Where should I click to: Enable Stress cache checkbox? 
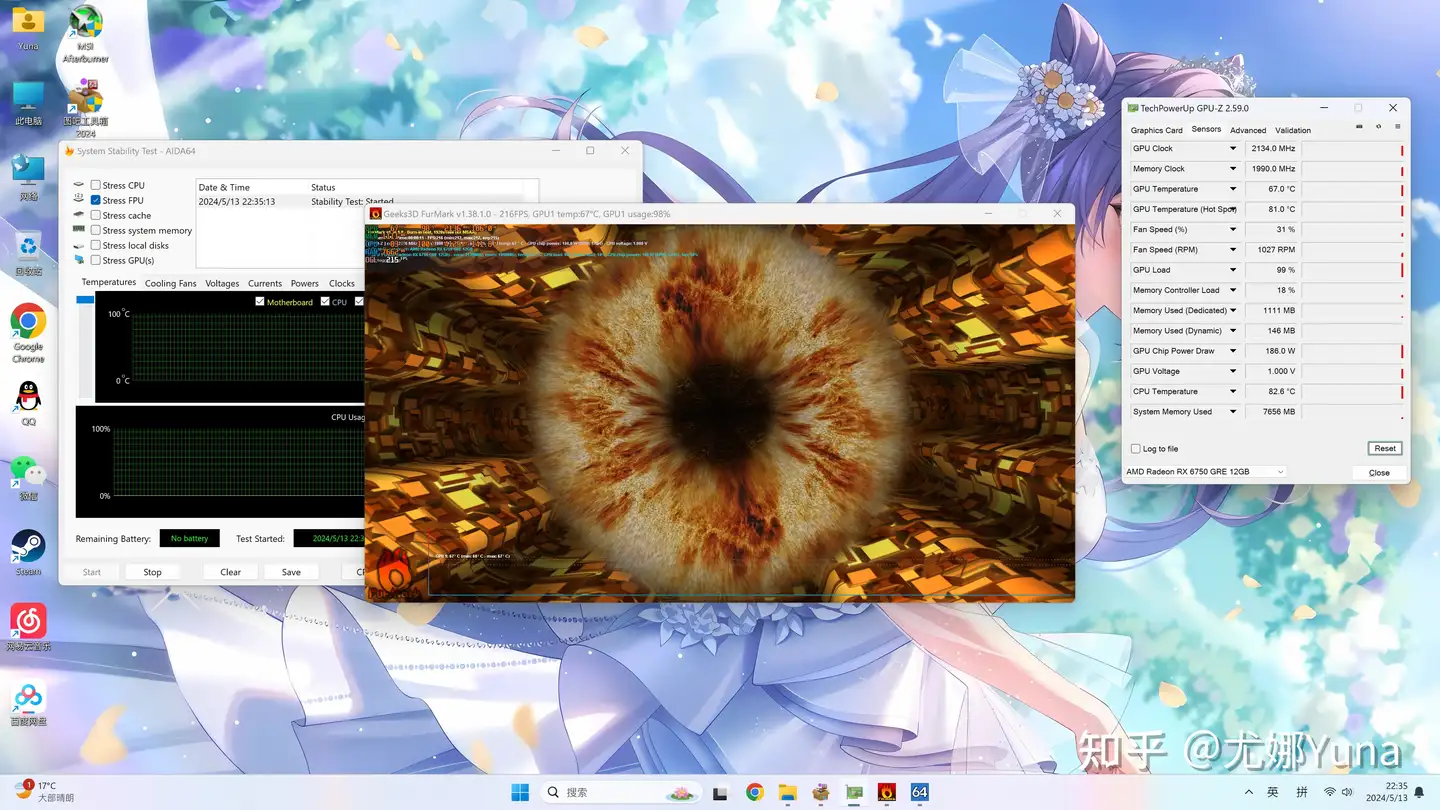96,215
